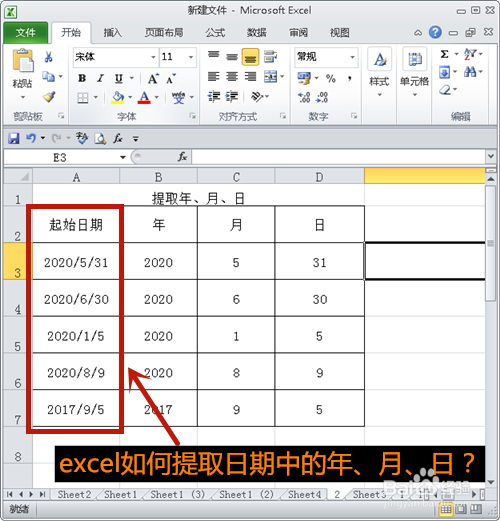Align text to top of cell
Image resolution: width=500 pixels, height=521 pixels.
[213, 56]
